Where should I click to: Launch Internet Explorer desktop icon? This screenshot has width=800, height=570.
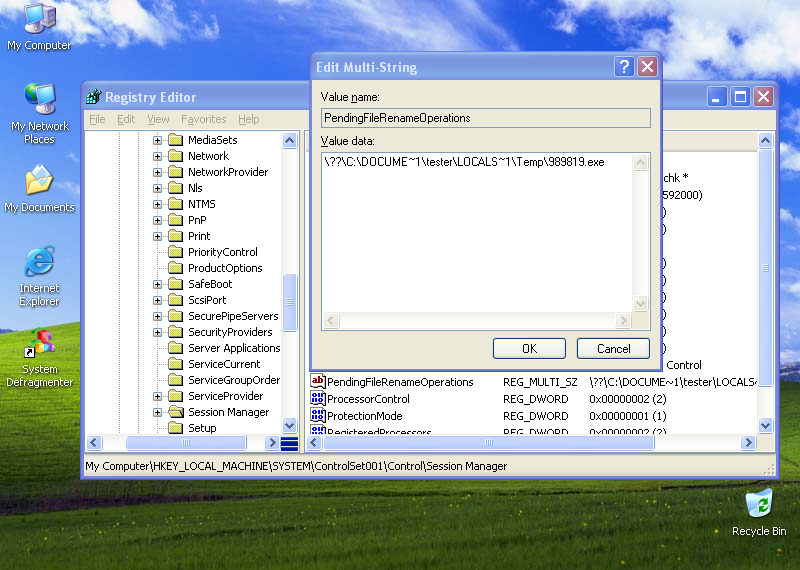(39, 276)
